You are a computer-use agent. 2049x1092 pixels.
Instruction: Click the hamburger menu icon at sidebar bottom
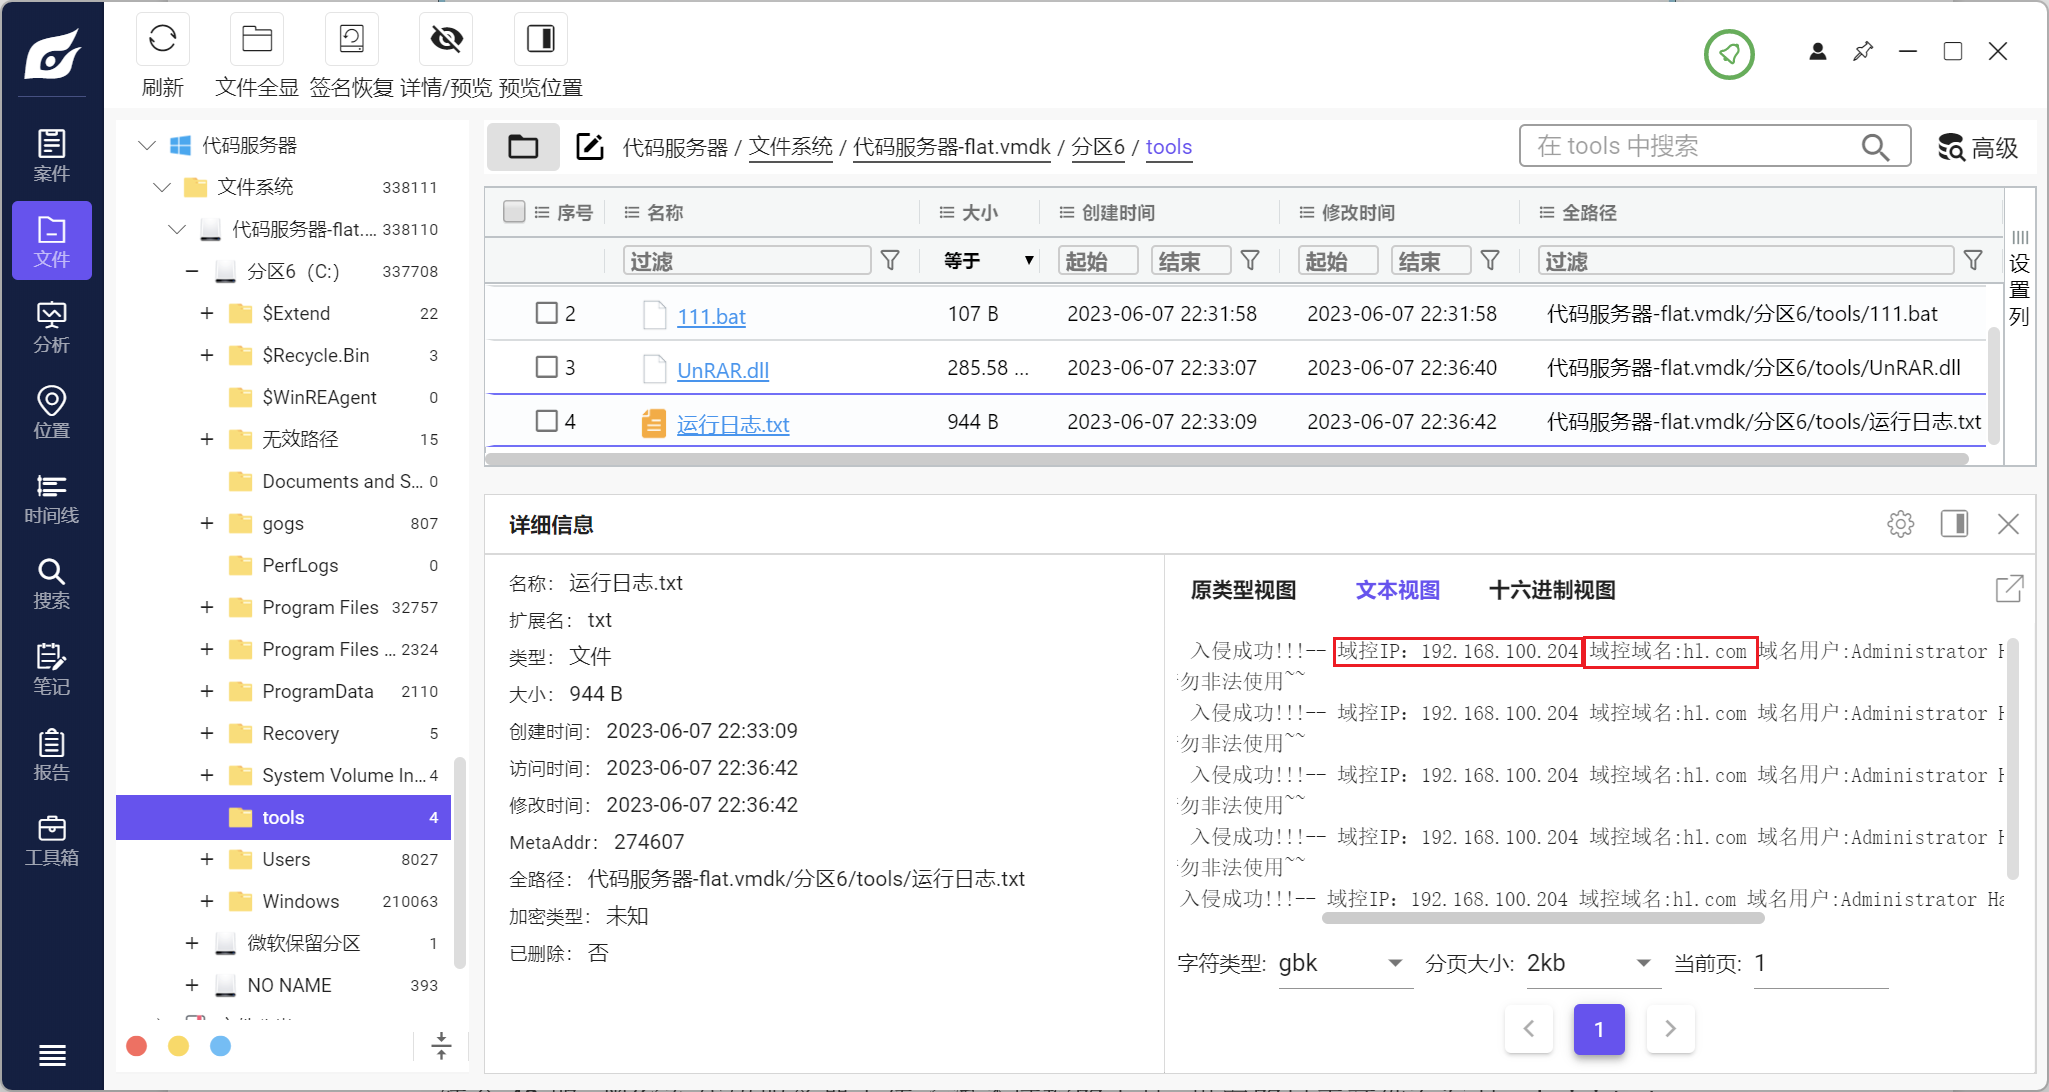pyautogui.click(x=52, y=1055)
